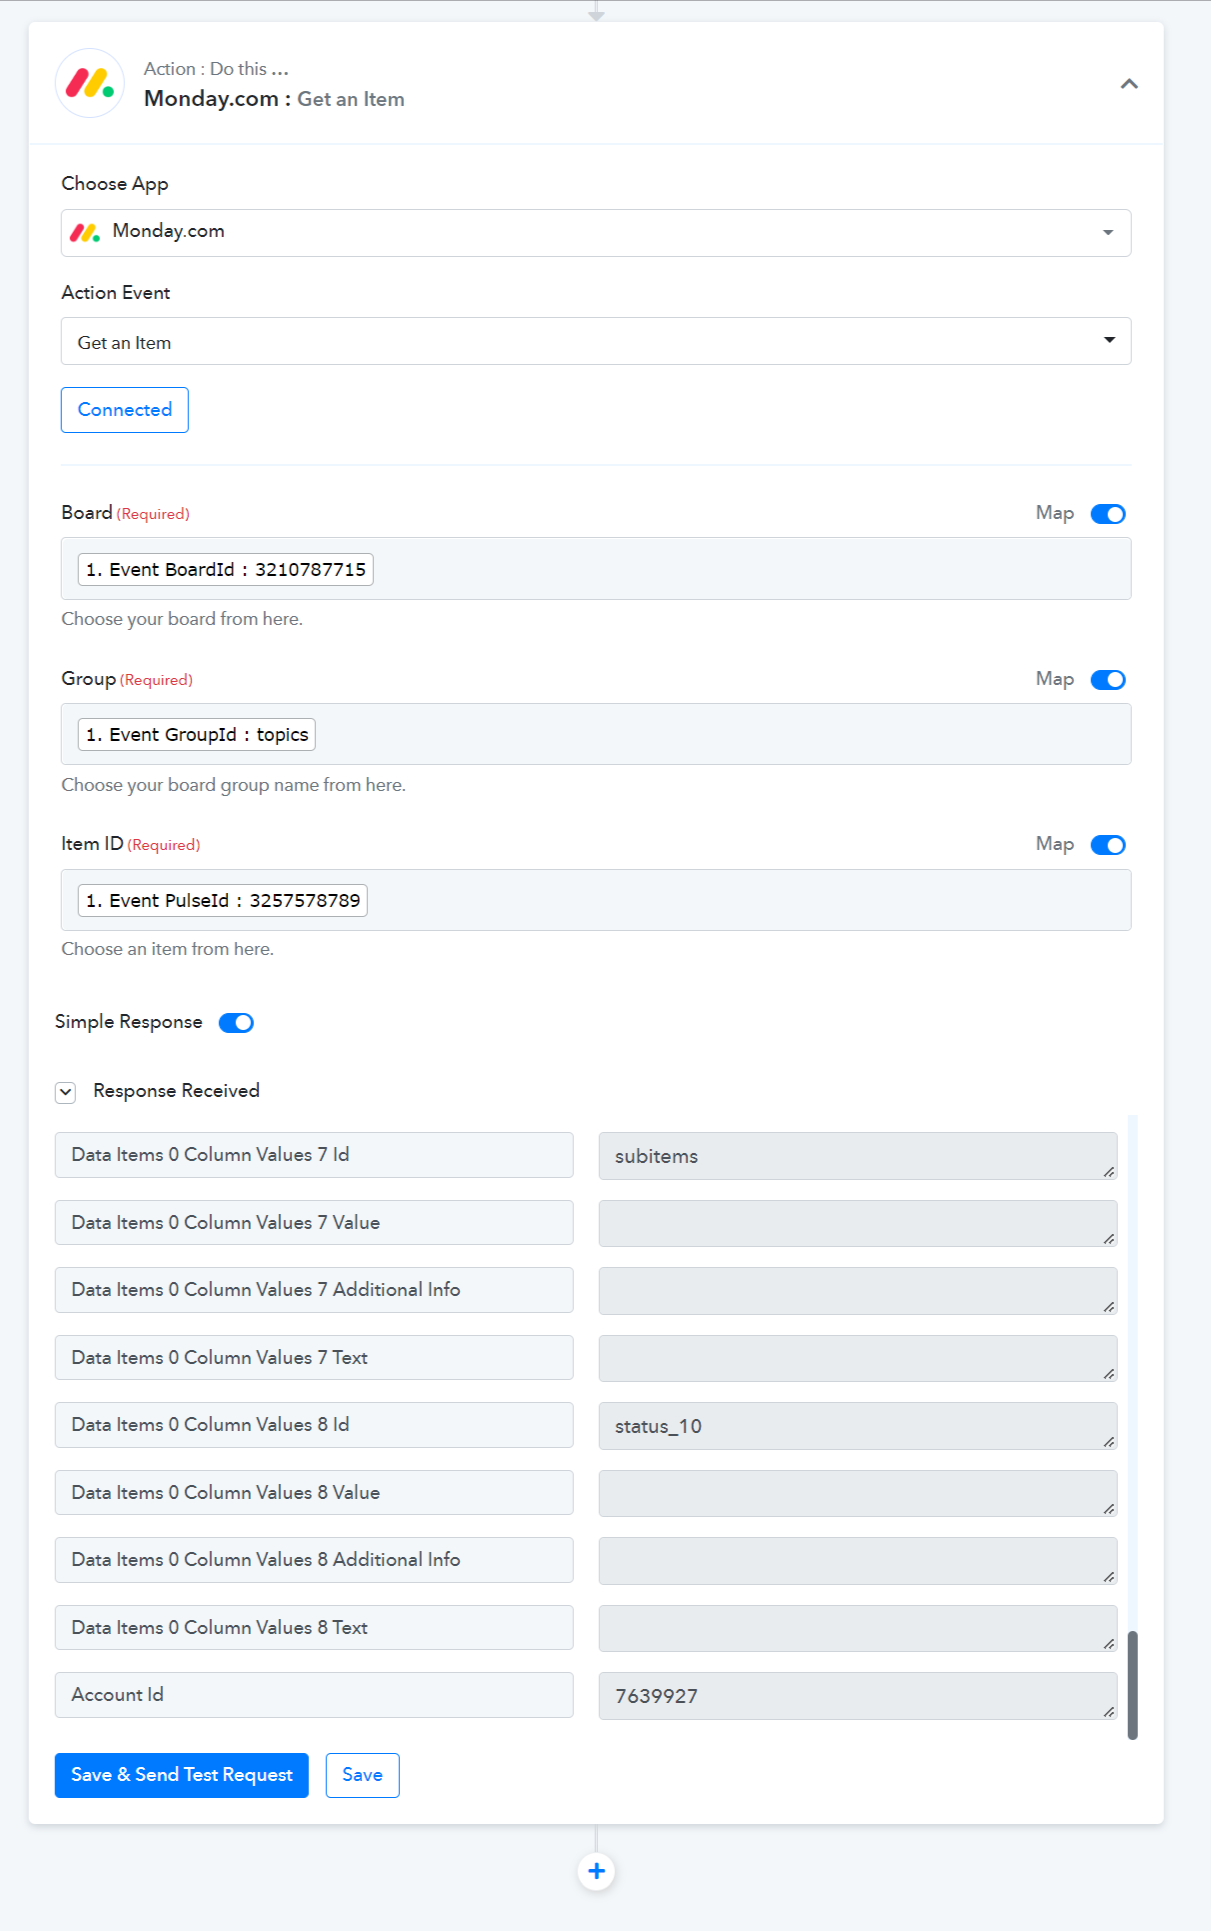Click the 'Column Values 8 Value' label field
Screen dimensions: 1211x1931
(x=314, y=1492)
